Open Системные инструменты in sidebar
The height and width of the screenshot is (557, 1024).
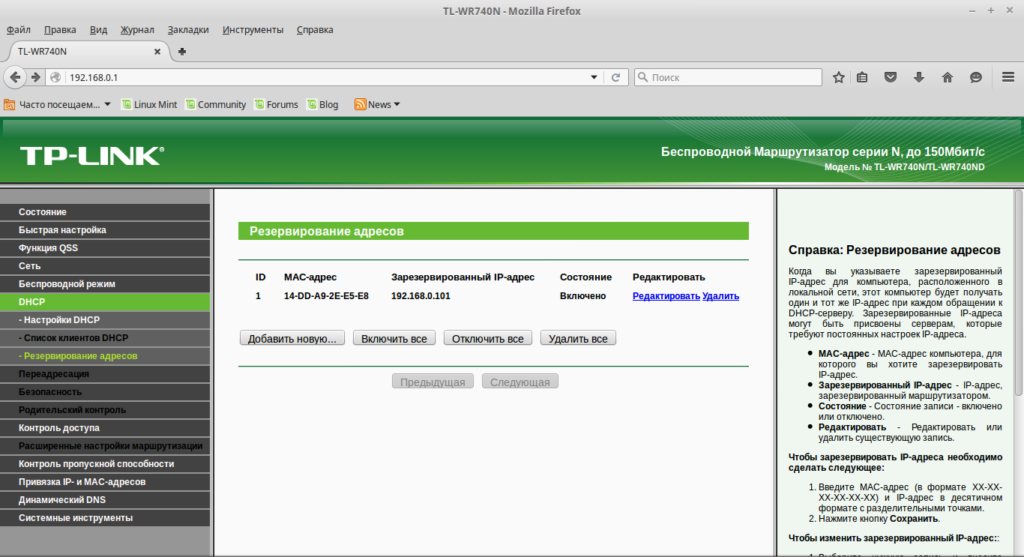point(105,517)
